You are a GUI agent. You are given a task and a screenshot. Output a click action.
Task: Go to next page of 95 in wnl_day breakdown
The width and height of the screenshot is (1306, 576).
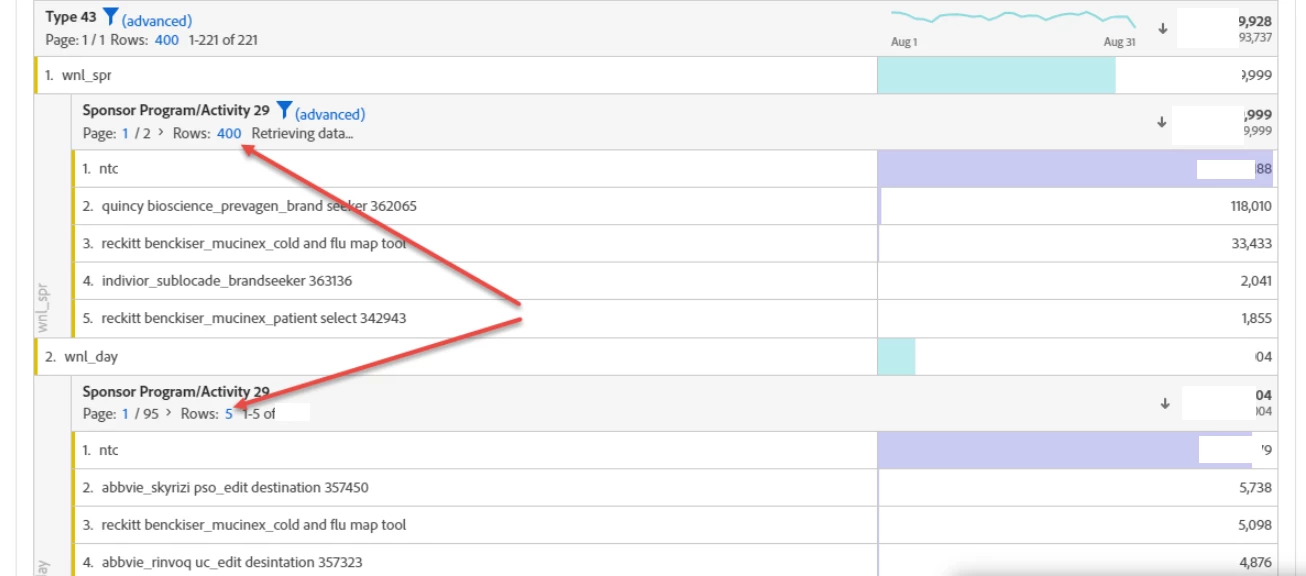169,413
